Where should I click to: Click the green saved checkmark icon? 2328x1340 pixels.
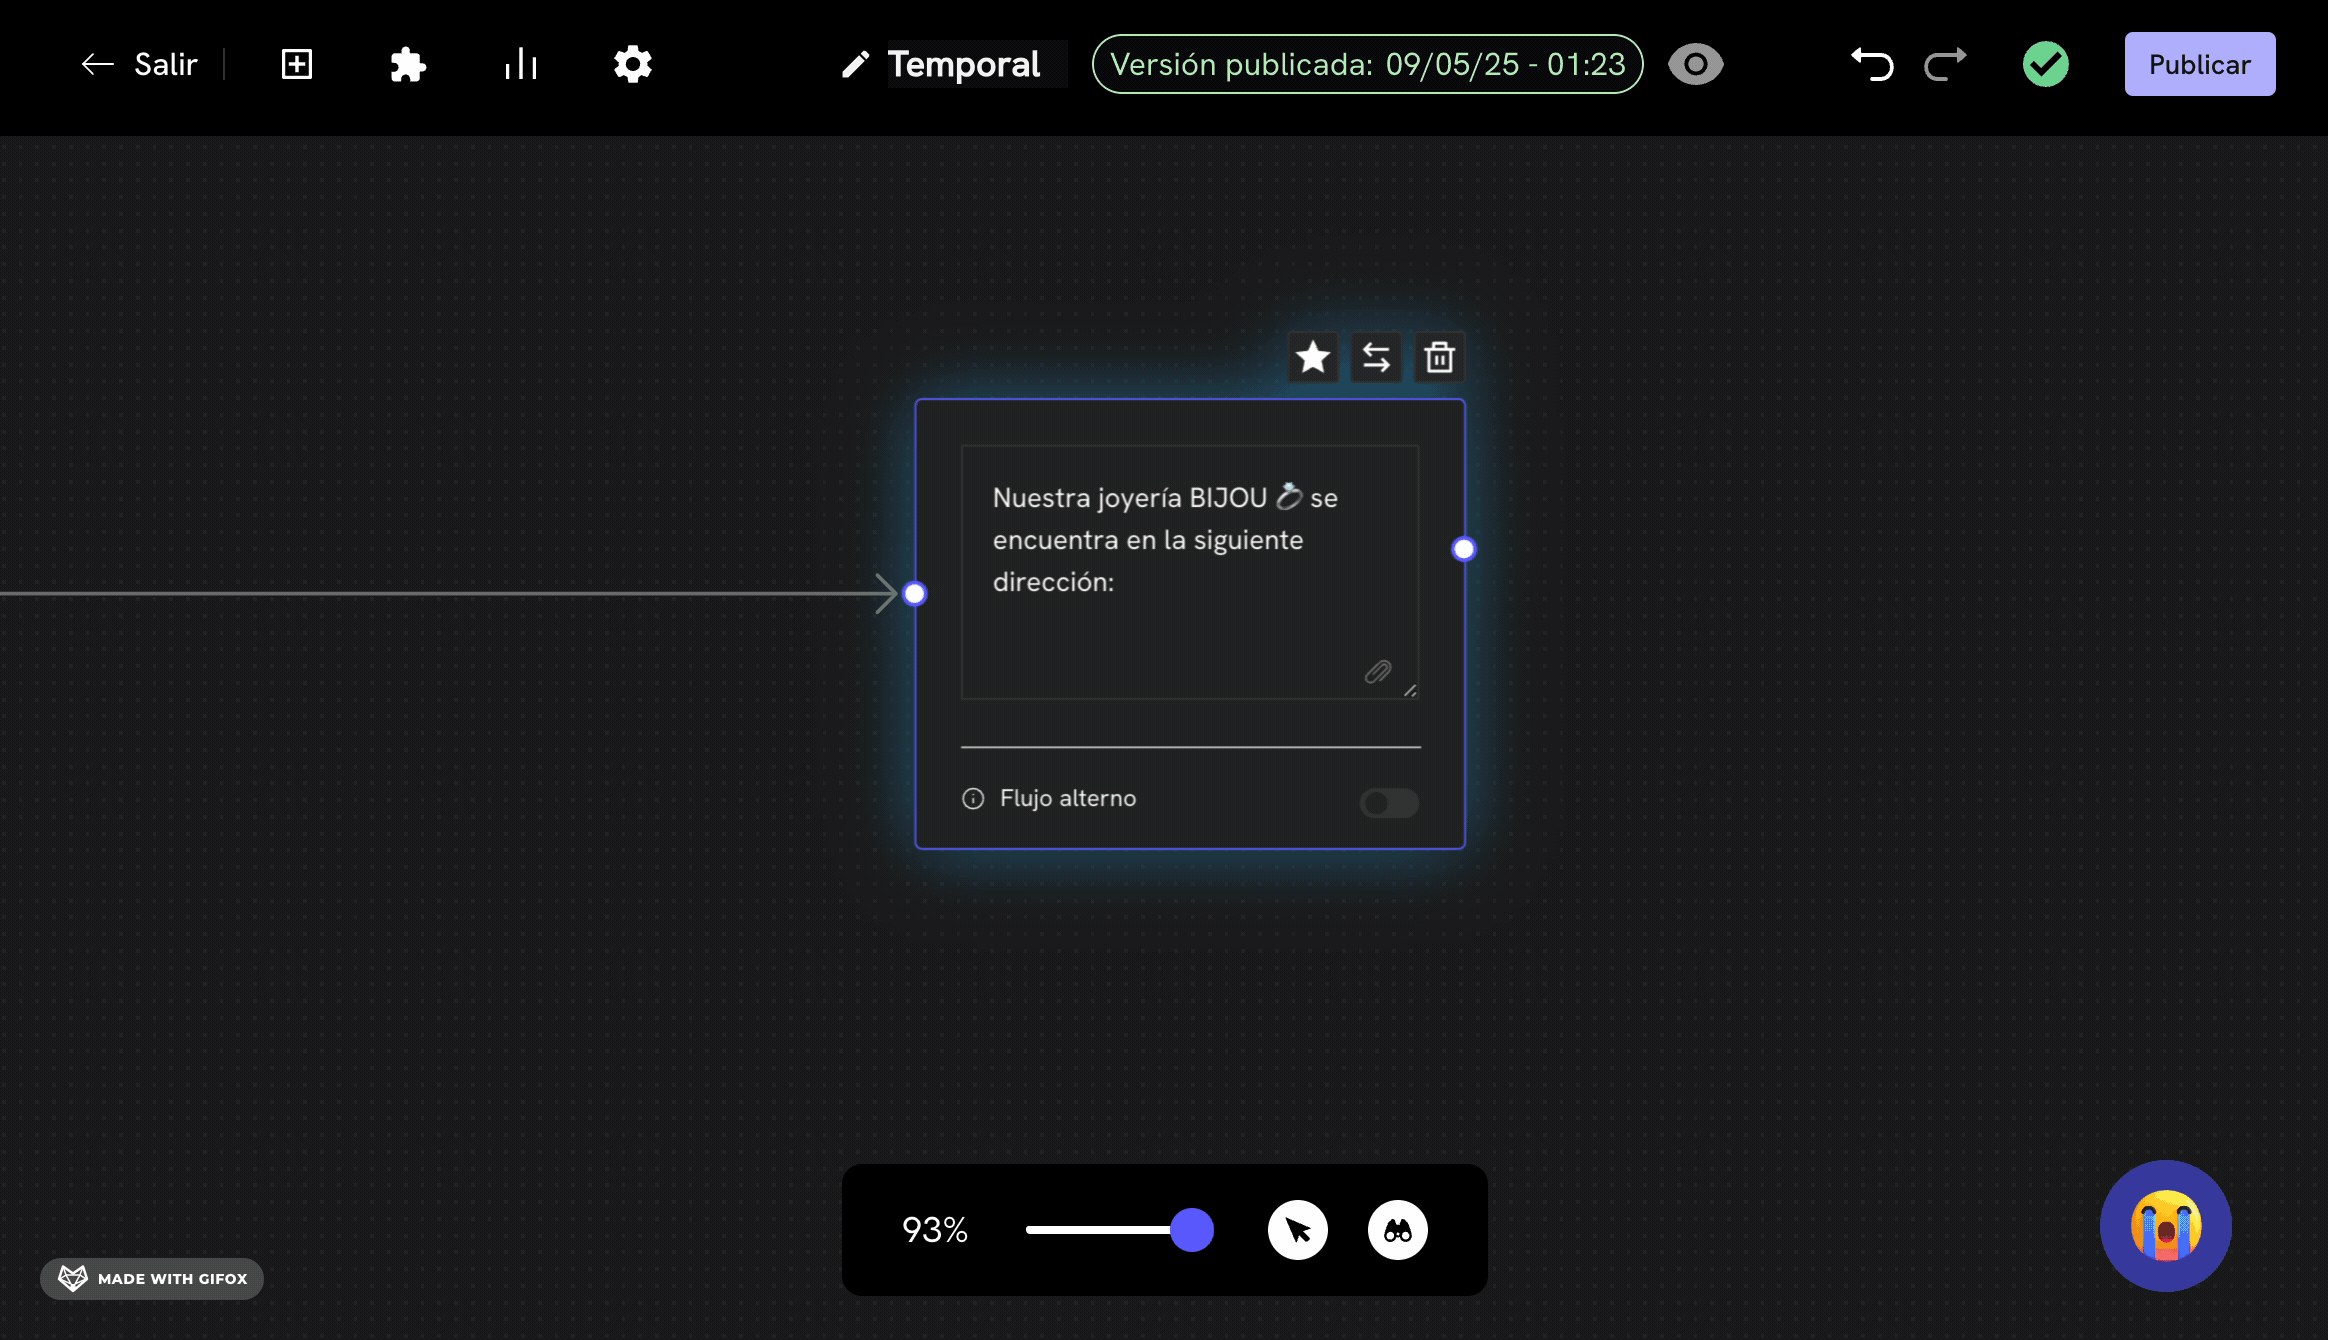(x=2045, y=65)
